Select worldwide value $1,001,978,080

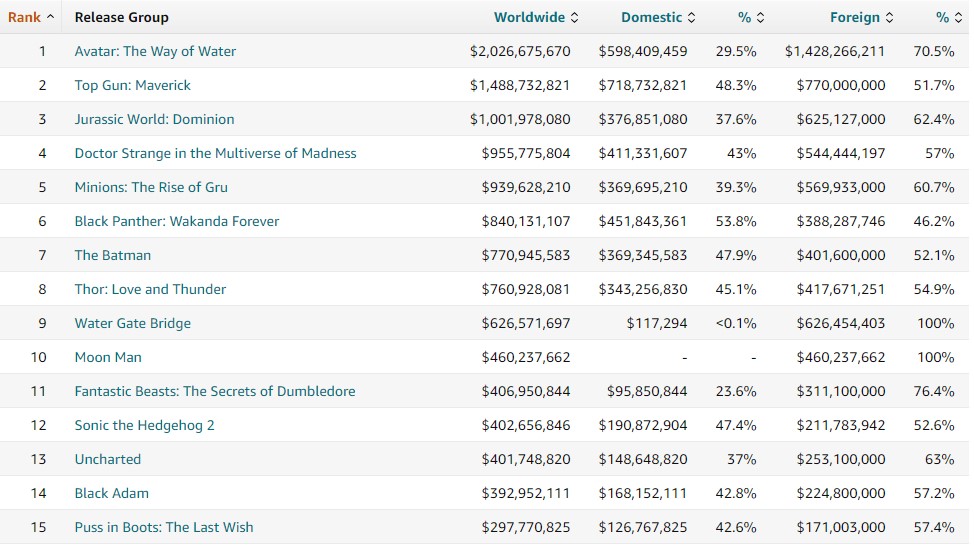pyautogui.click(x=520, y=119)
